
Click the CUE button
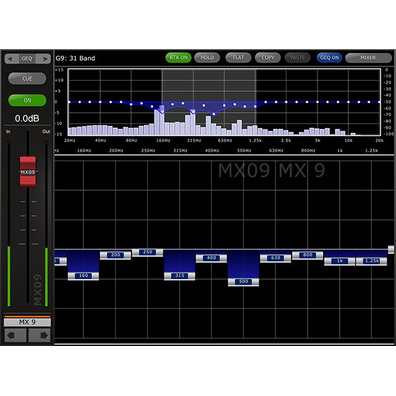click(27, 79)
